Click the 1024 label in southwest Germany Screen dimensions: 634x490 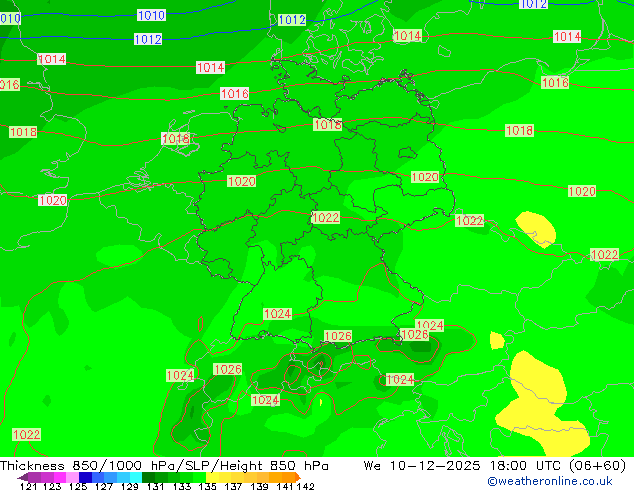coord(277,314)
